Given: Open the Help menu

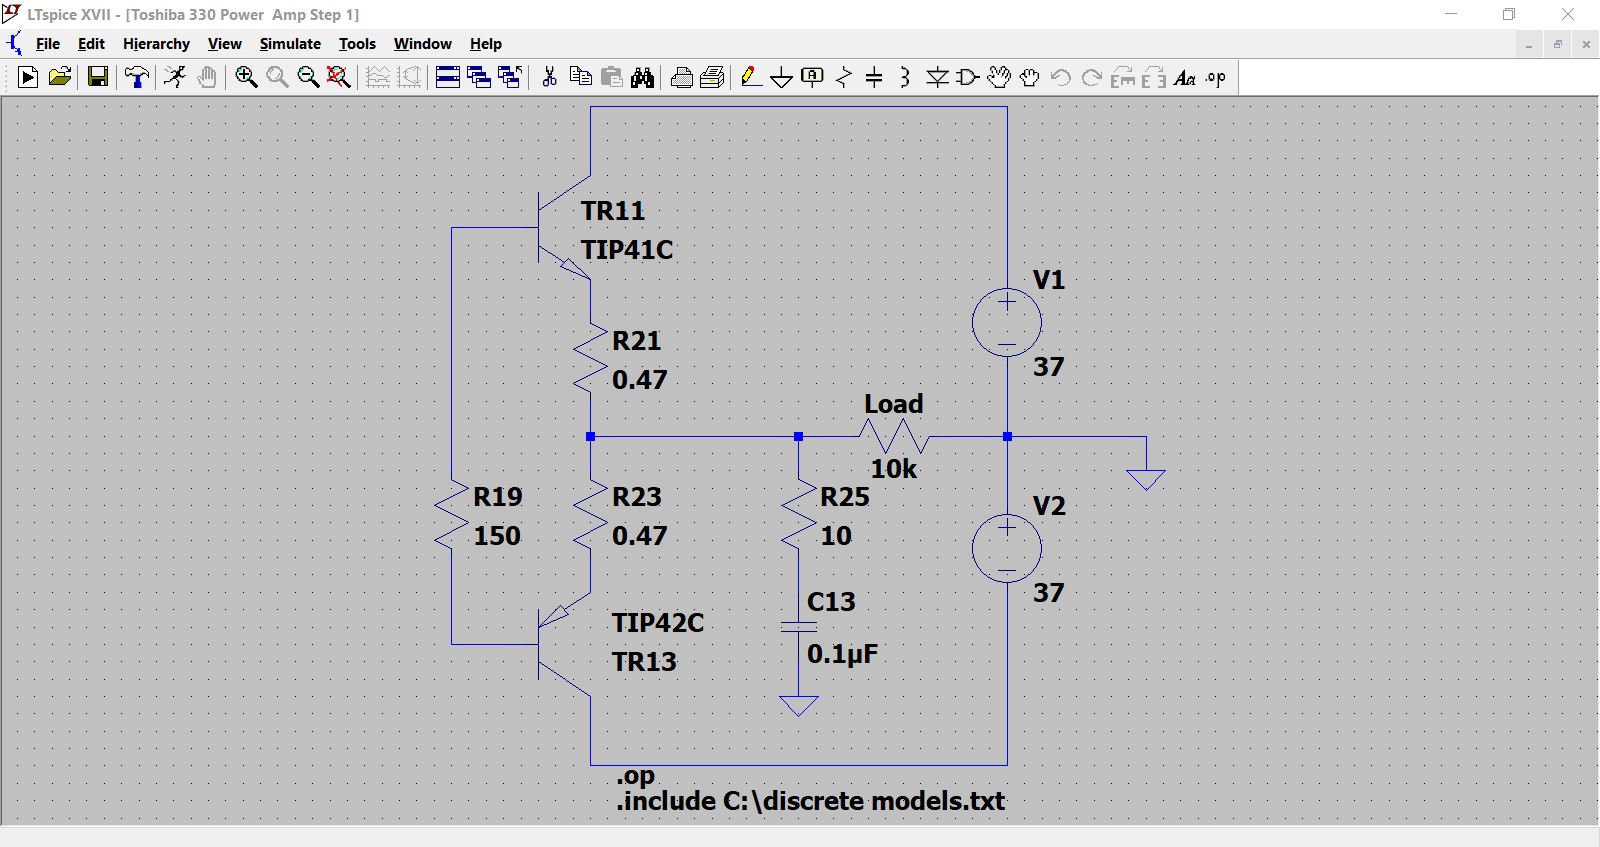Looking at the screenshot, I should click(x=486, y=44).
